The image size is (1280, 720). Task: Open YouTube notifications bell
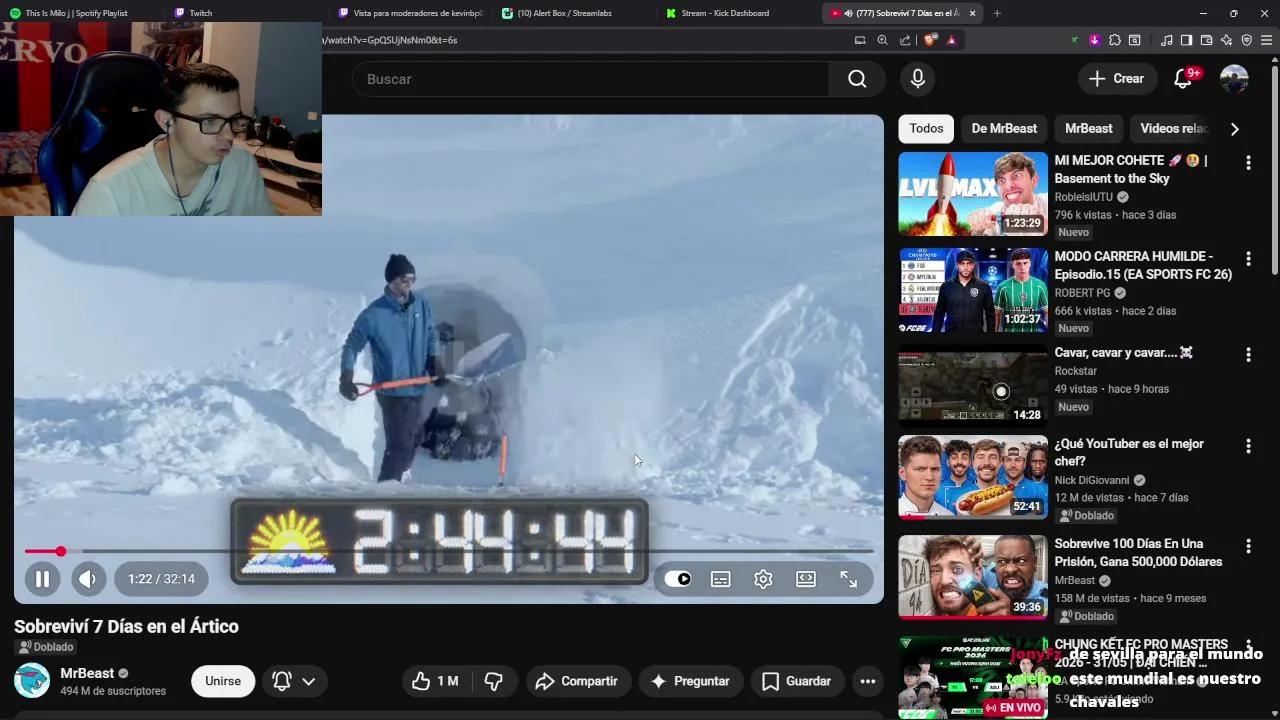(1183, 79)
